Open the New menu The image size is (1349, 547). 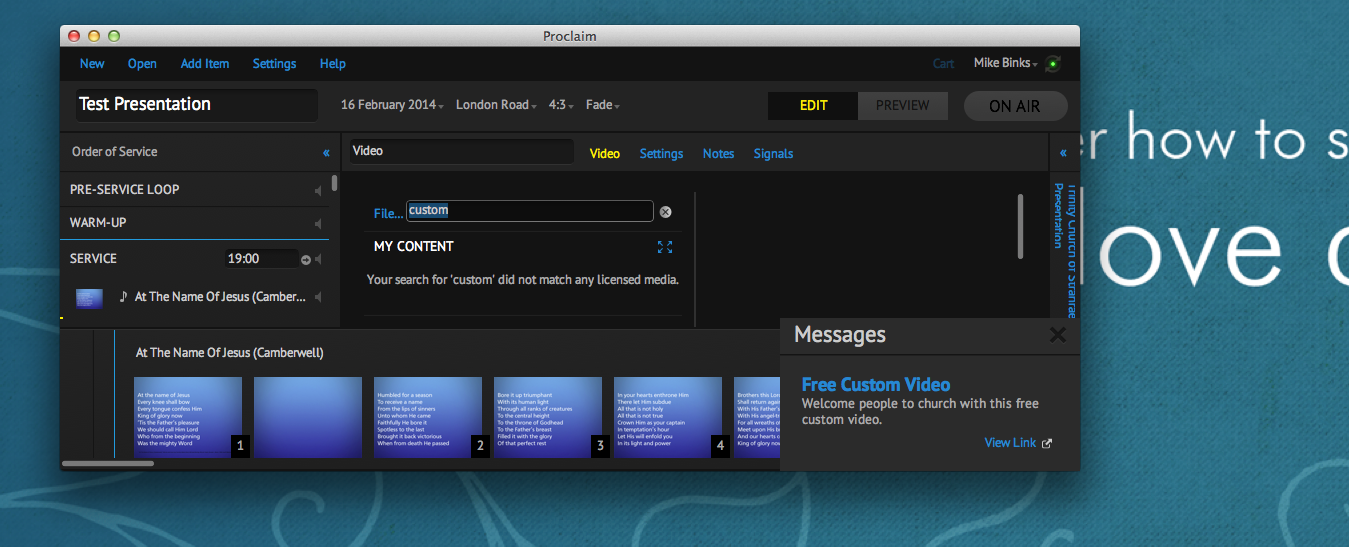click(x=92, y=64)
